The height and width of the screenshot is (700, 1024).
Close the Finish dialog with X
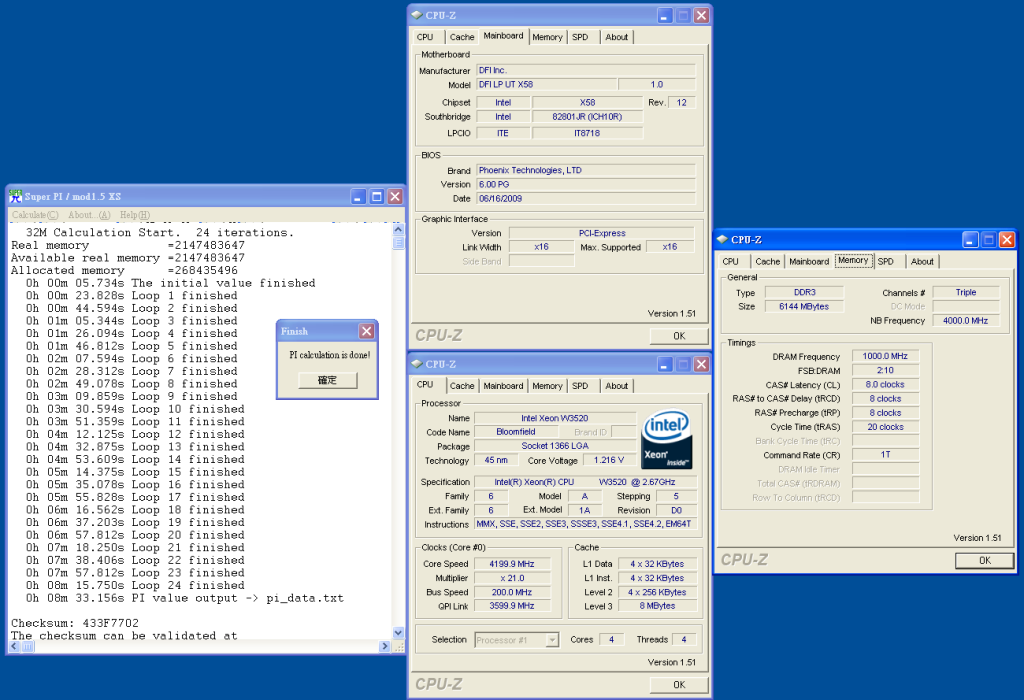[367, 331]
